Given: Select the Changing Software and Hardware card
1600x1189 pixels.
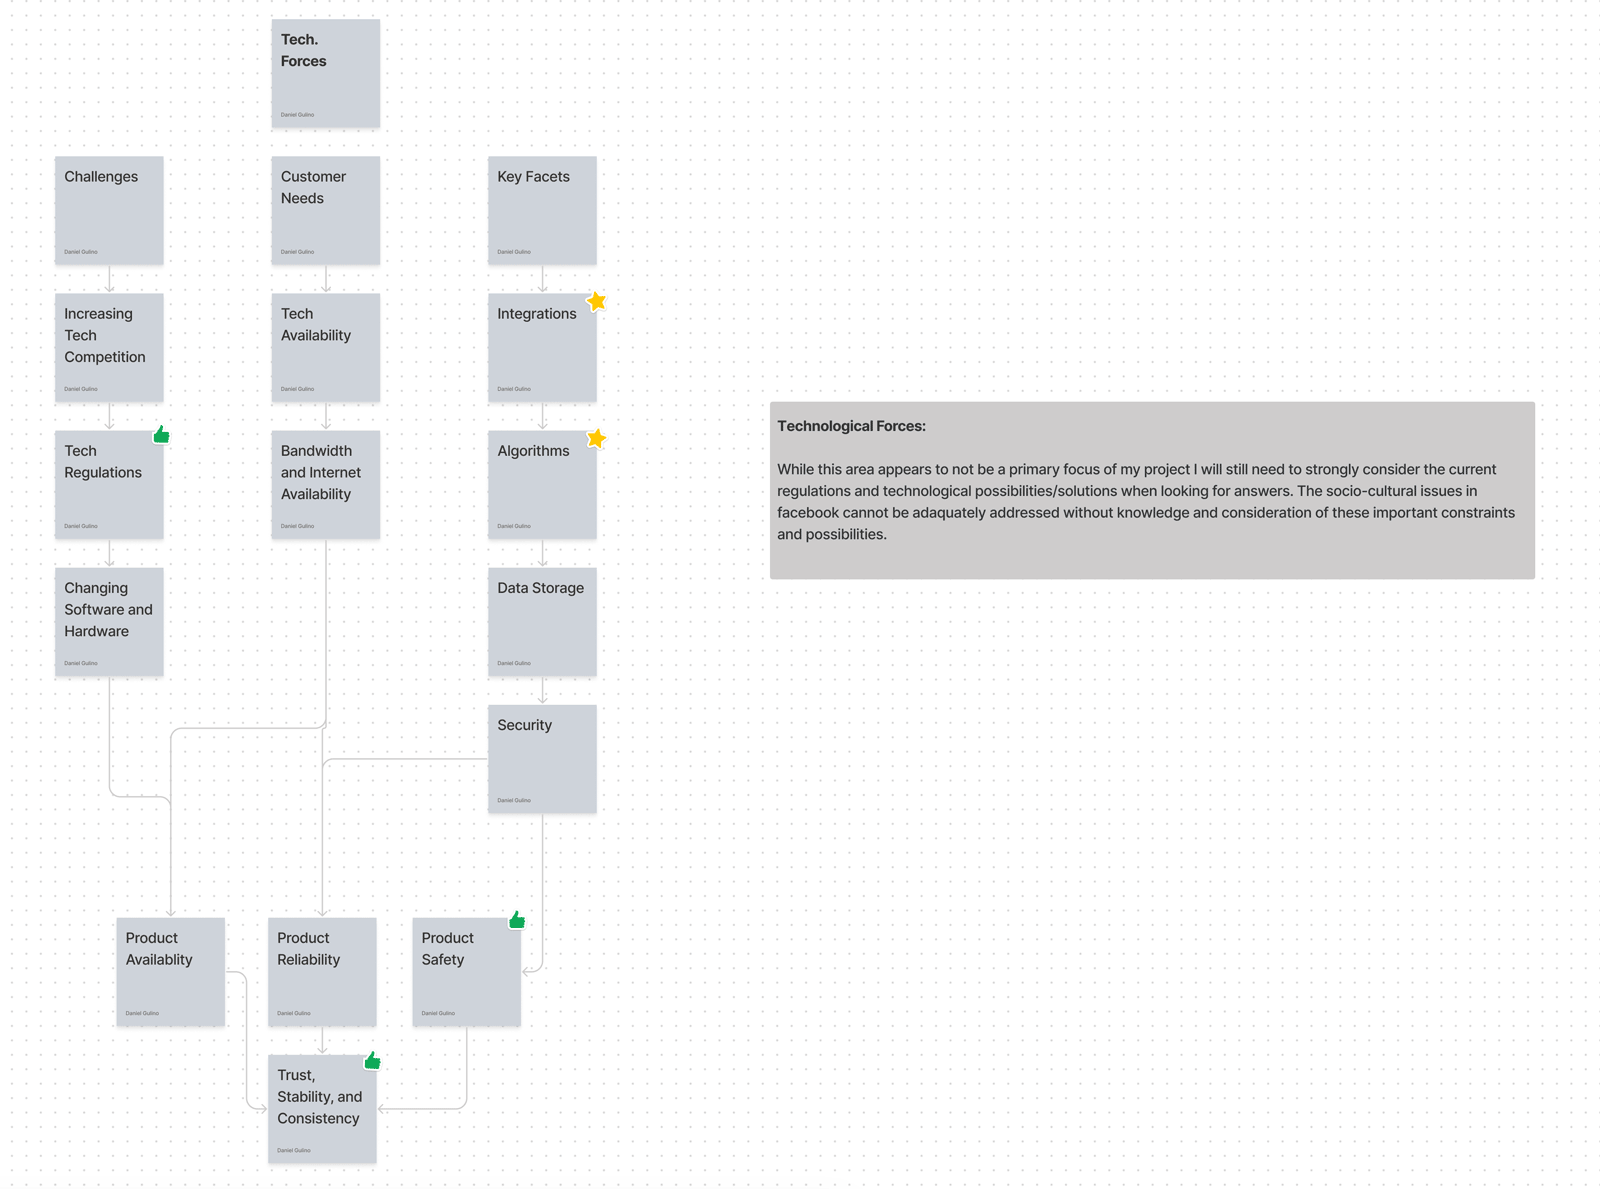Looking at the screenshot, I should tap(109, 622).
